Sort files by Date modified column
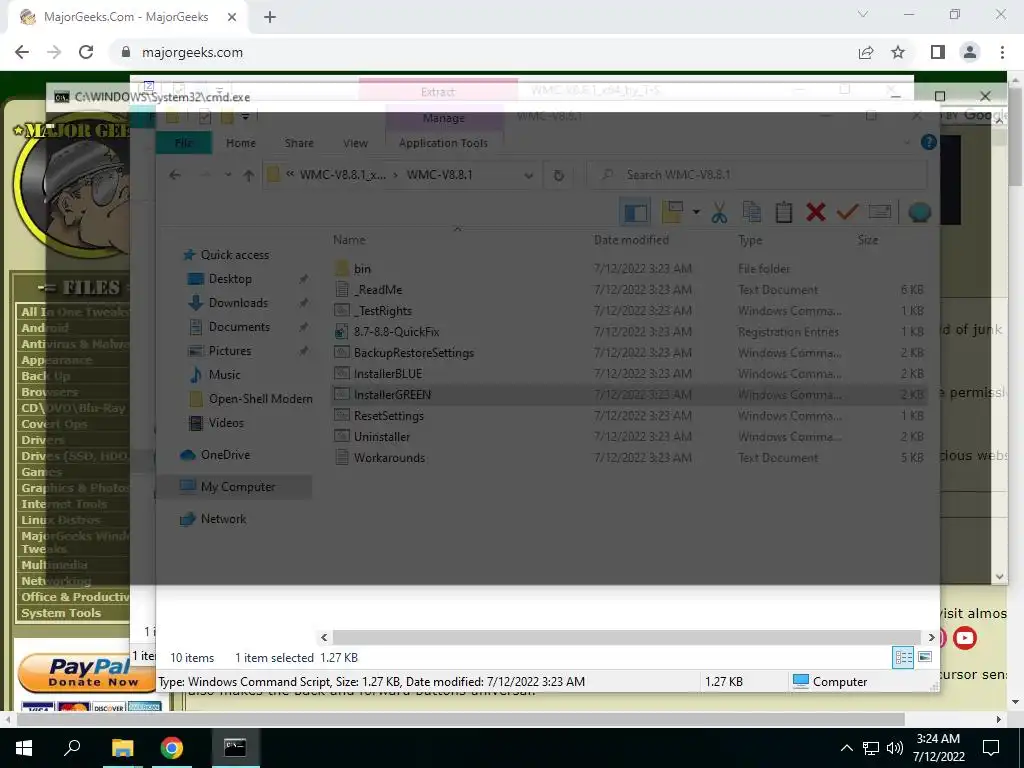 click(631, 240)
